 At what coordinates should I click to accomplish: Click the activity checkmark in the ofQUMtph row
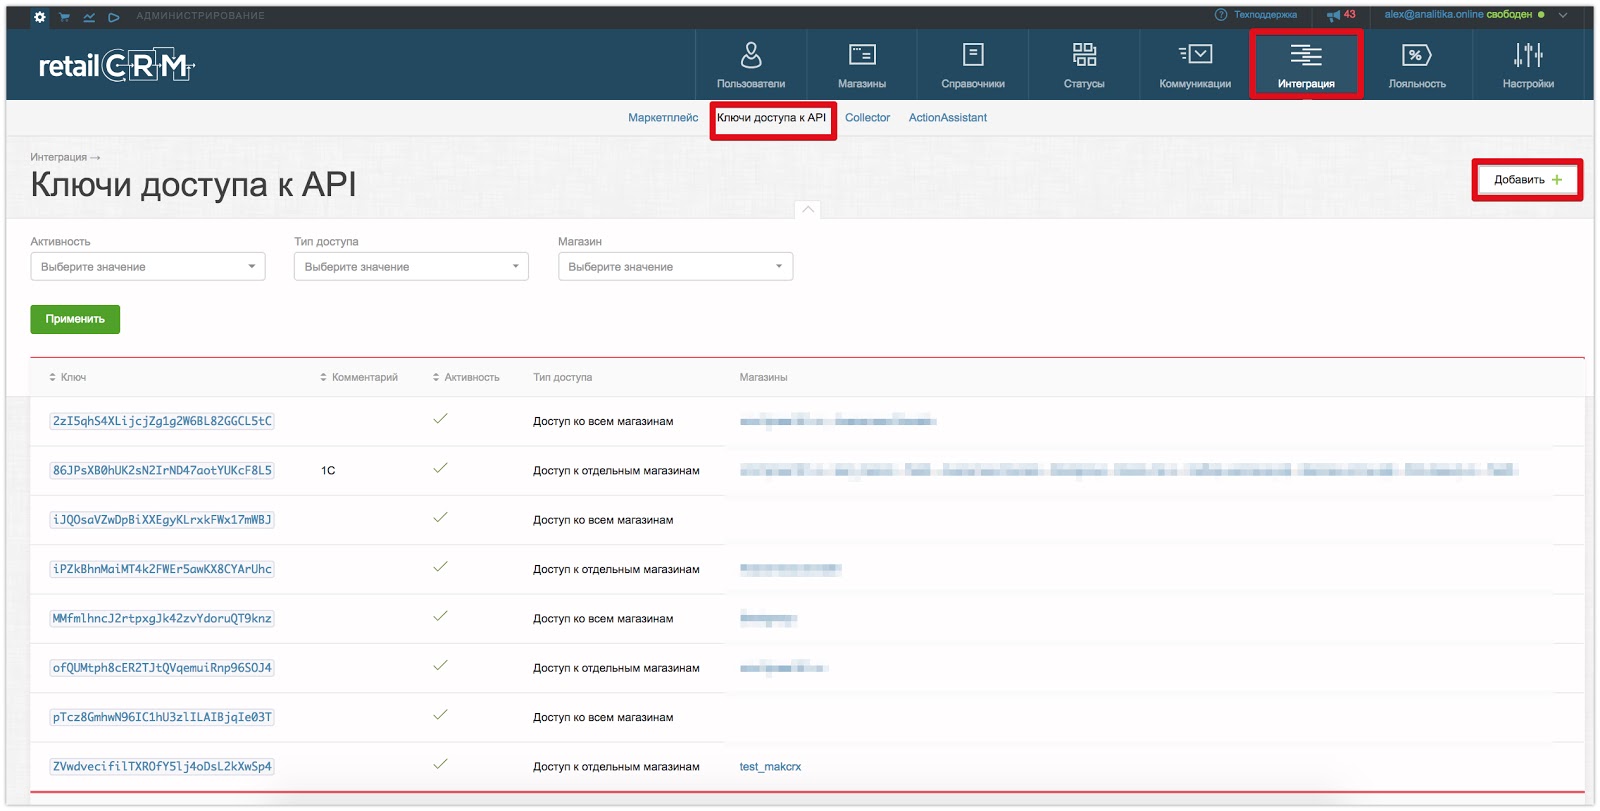coord(440,666)
